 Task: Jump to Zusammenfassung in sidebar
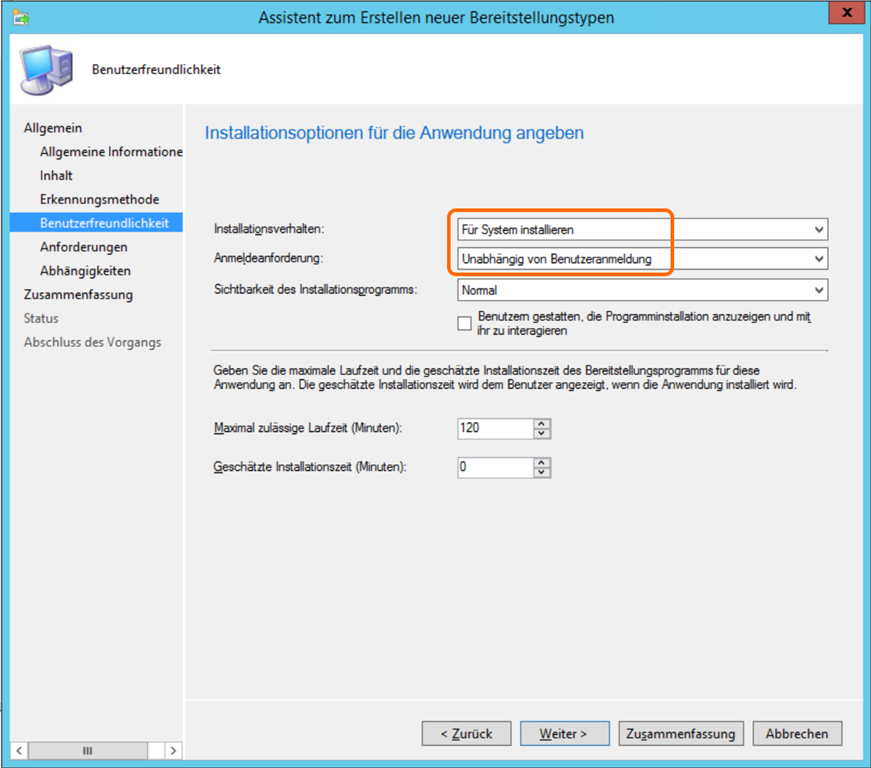(78, 295)
